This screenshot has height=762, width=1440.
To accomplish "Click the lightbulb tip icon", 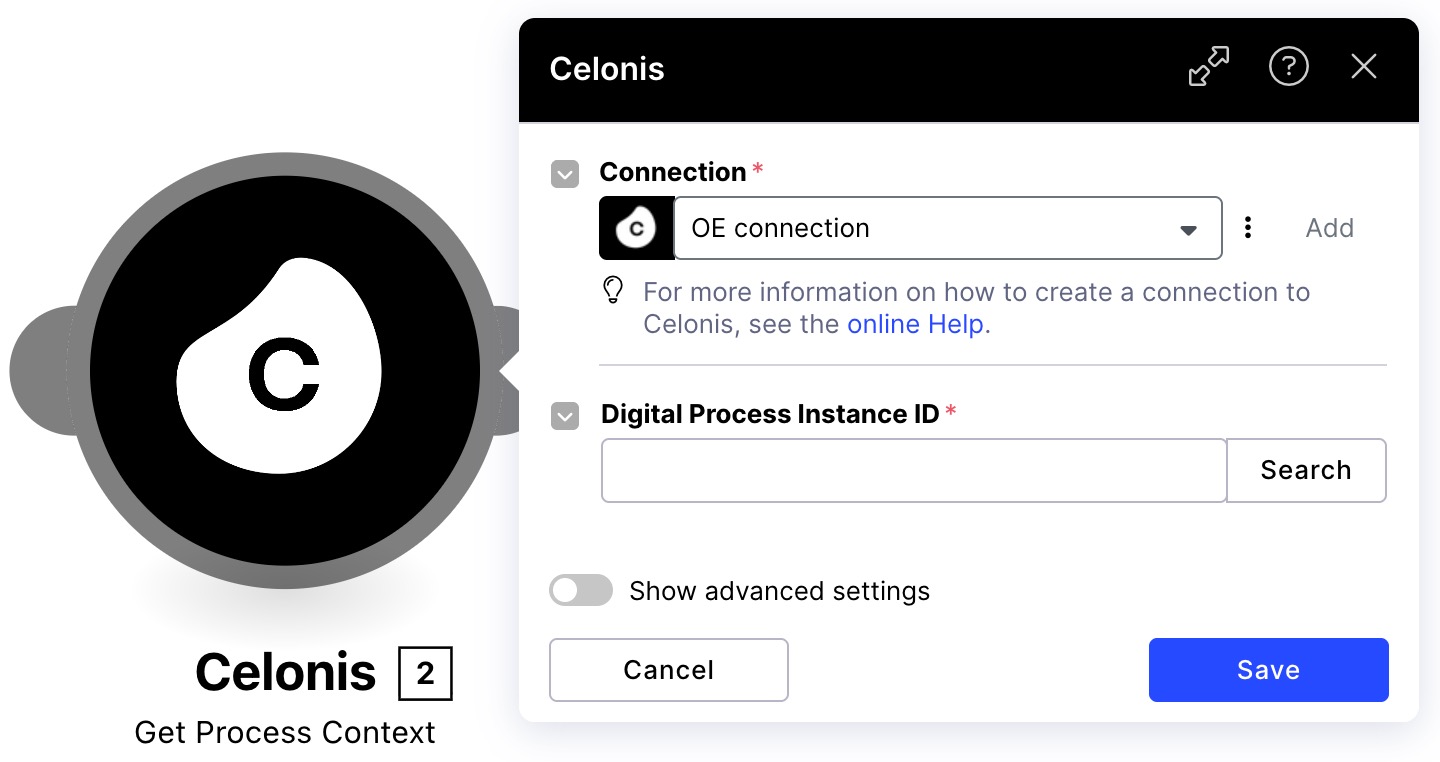I will click(x=613, y=290).
